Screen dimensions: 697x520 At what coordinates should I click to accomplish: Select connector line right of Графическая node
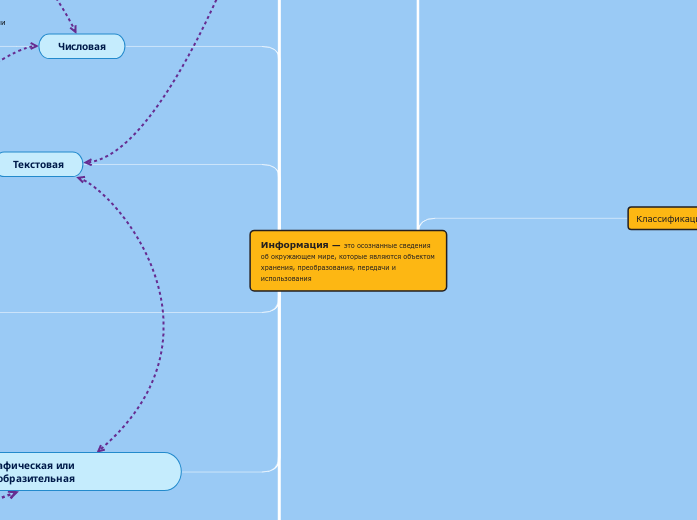[230, 471]
